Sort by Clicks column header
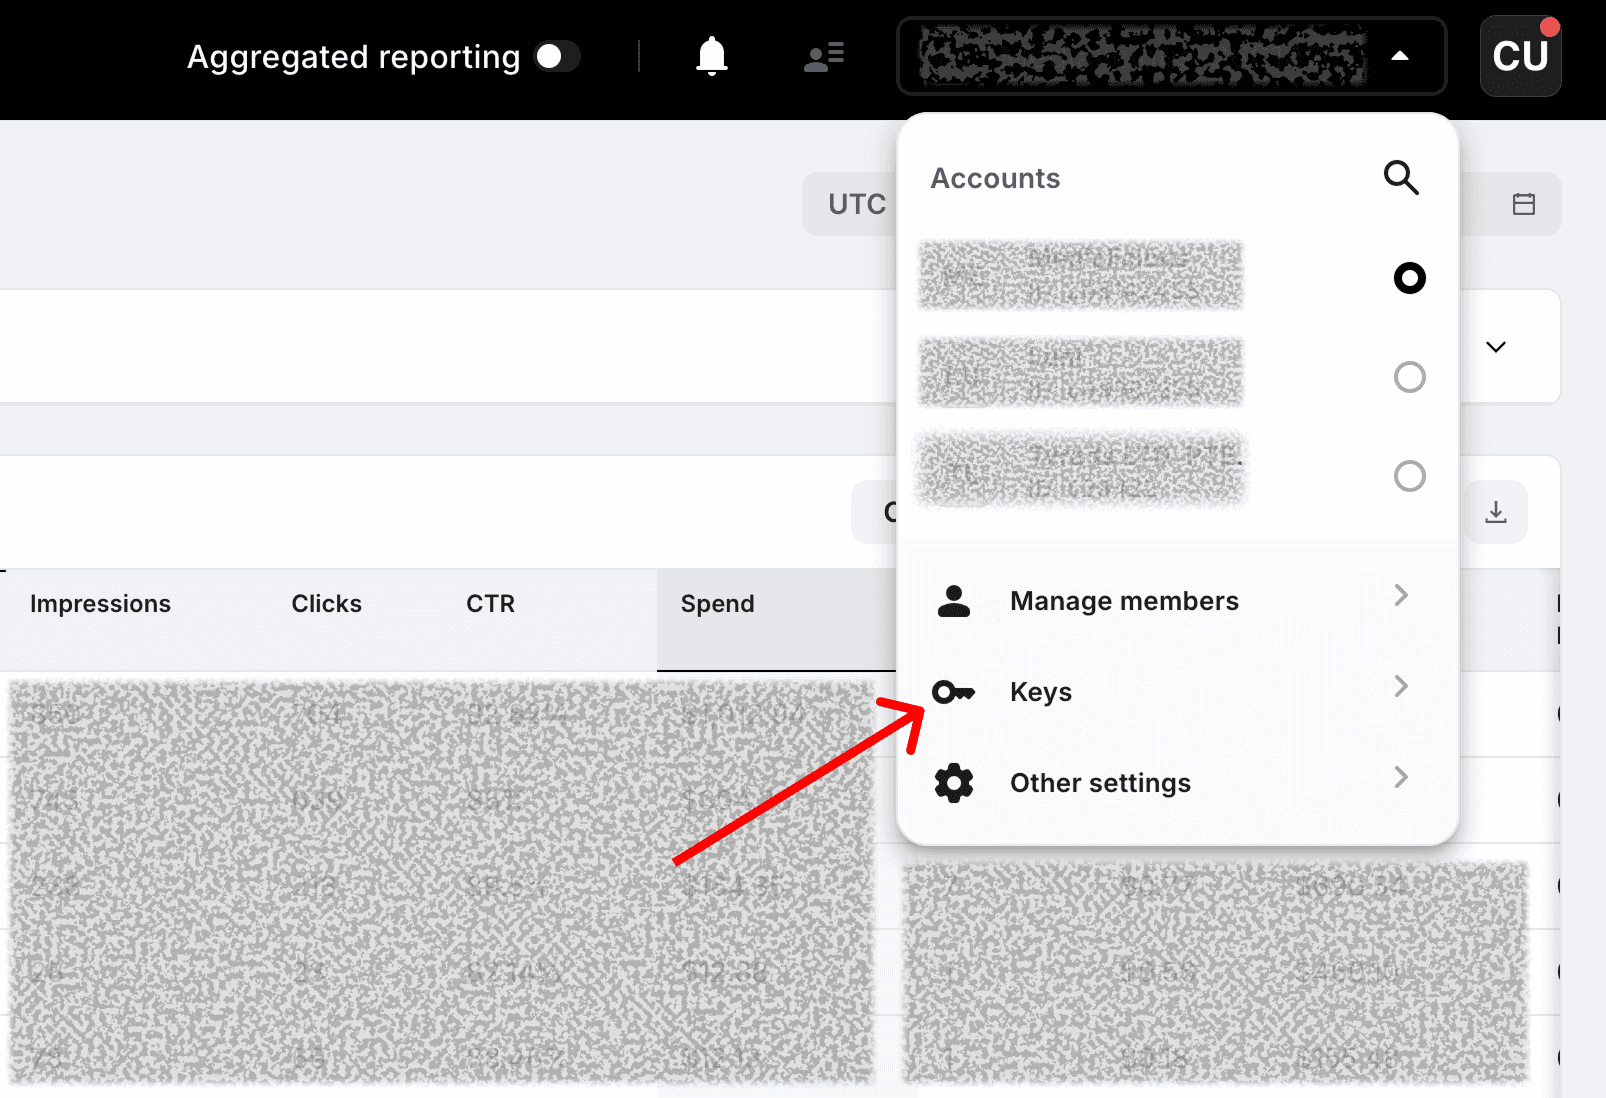Viewport: 1606px width, 1098px height. [x=326, y=604]
